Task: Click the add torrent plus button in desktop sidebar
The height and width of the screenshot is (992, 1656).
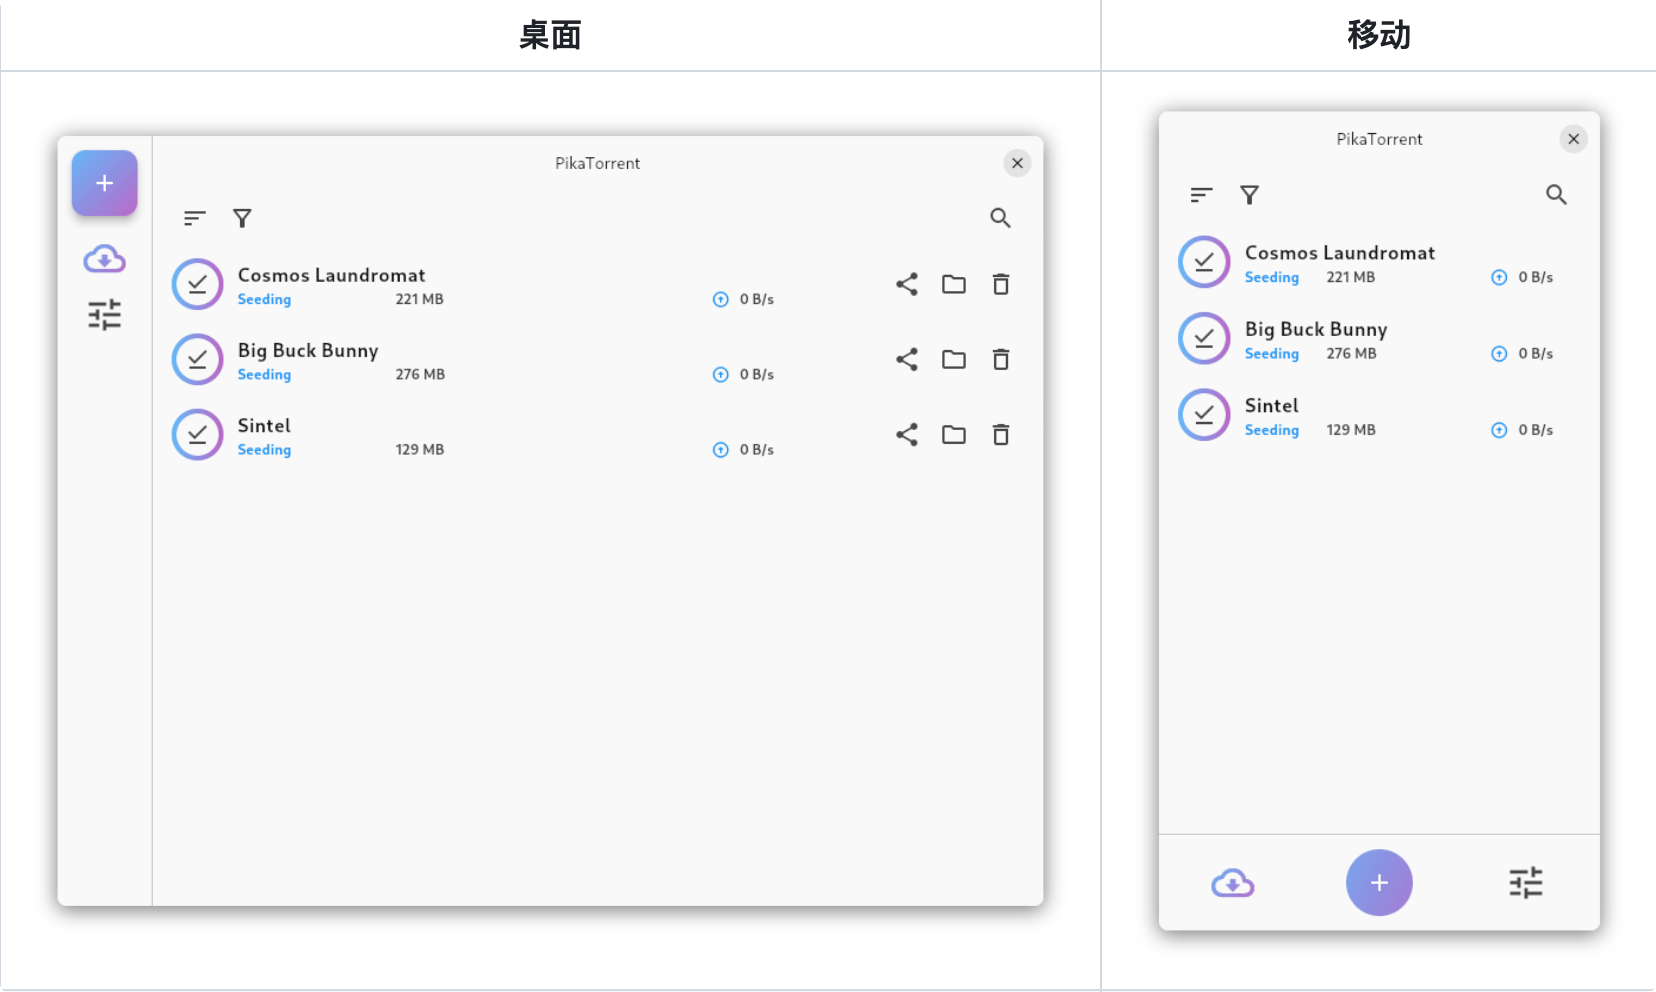Action: click(104, 183)
